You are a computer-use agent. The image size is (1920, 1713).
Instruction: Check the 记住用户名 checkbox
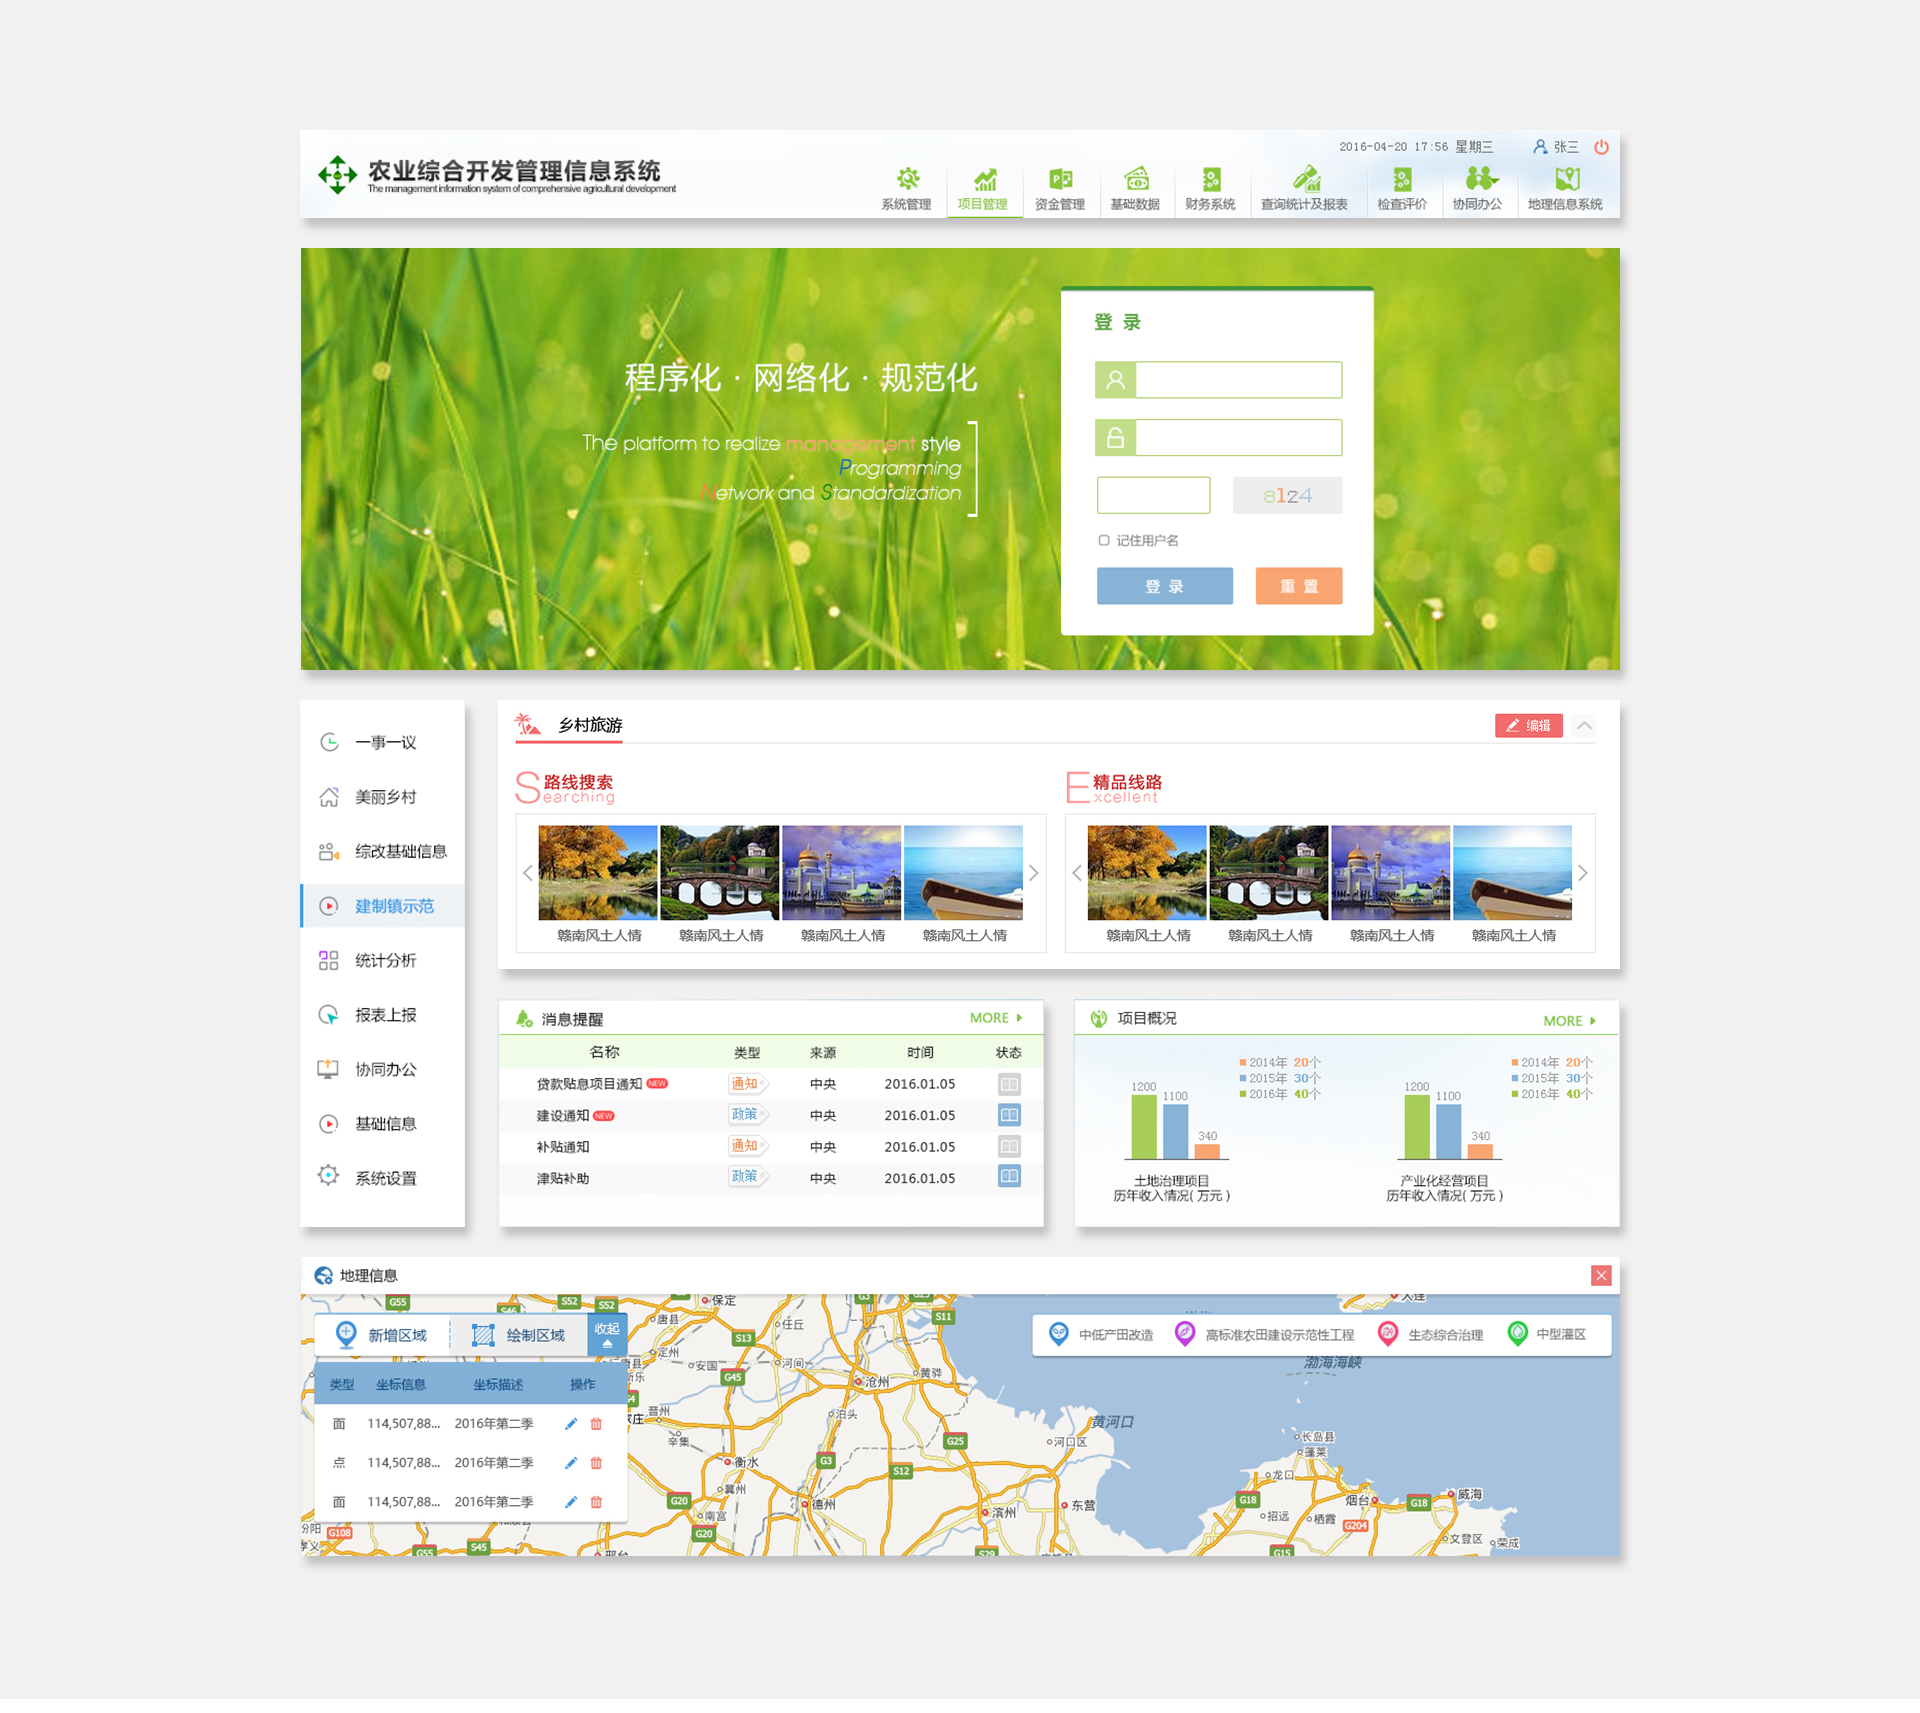click(x=1104, y=540)
